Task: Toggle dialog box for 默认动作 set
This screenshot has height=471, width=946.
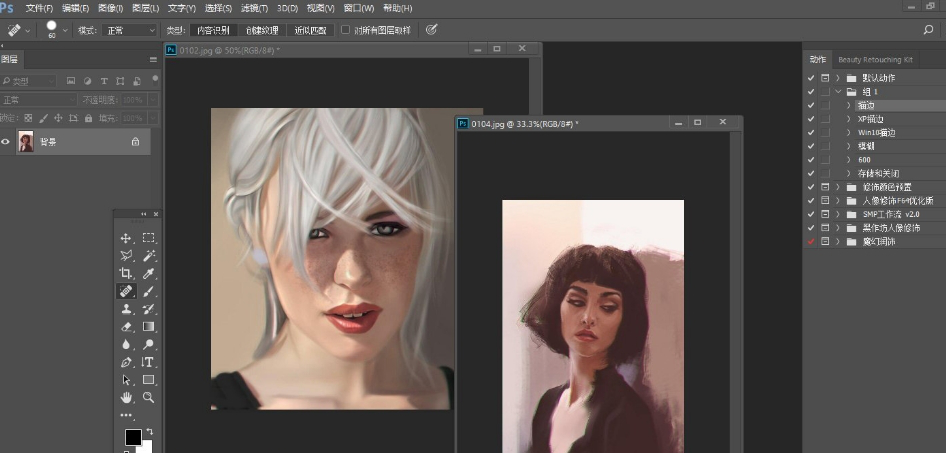Action: 825,78
